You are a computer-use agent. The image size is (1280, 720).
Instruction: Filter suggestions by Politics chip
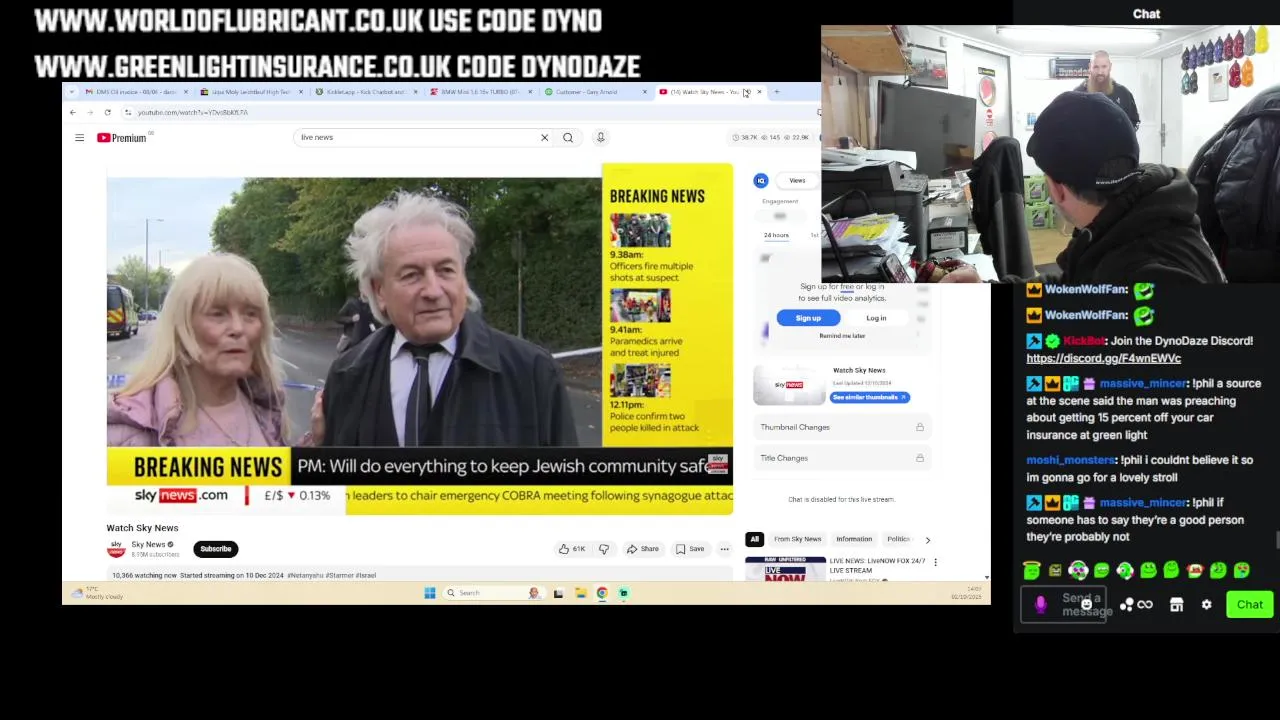click(x=898, y=539)
